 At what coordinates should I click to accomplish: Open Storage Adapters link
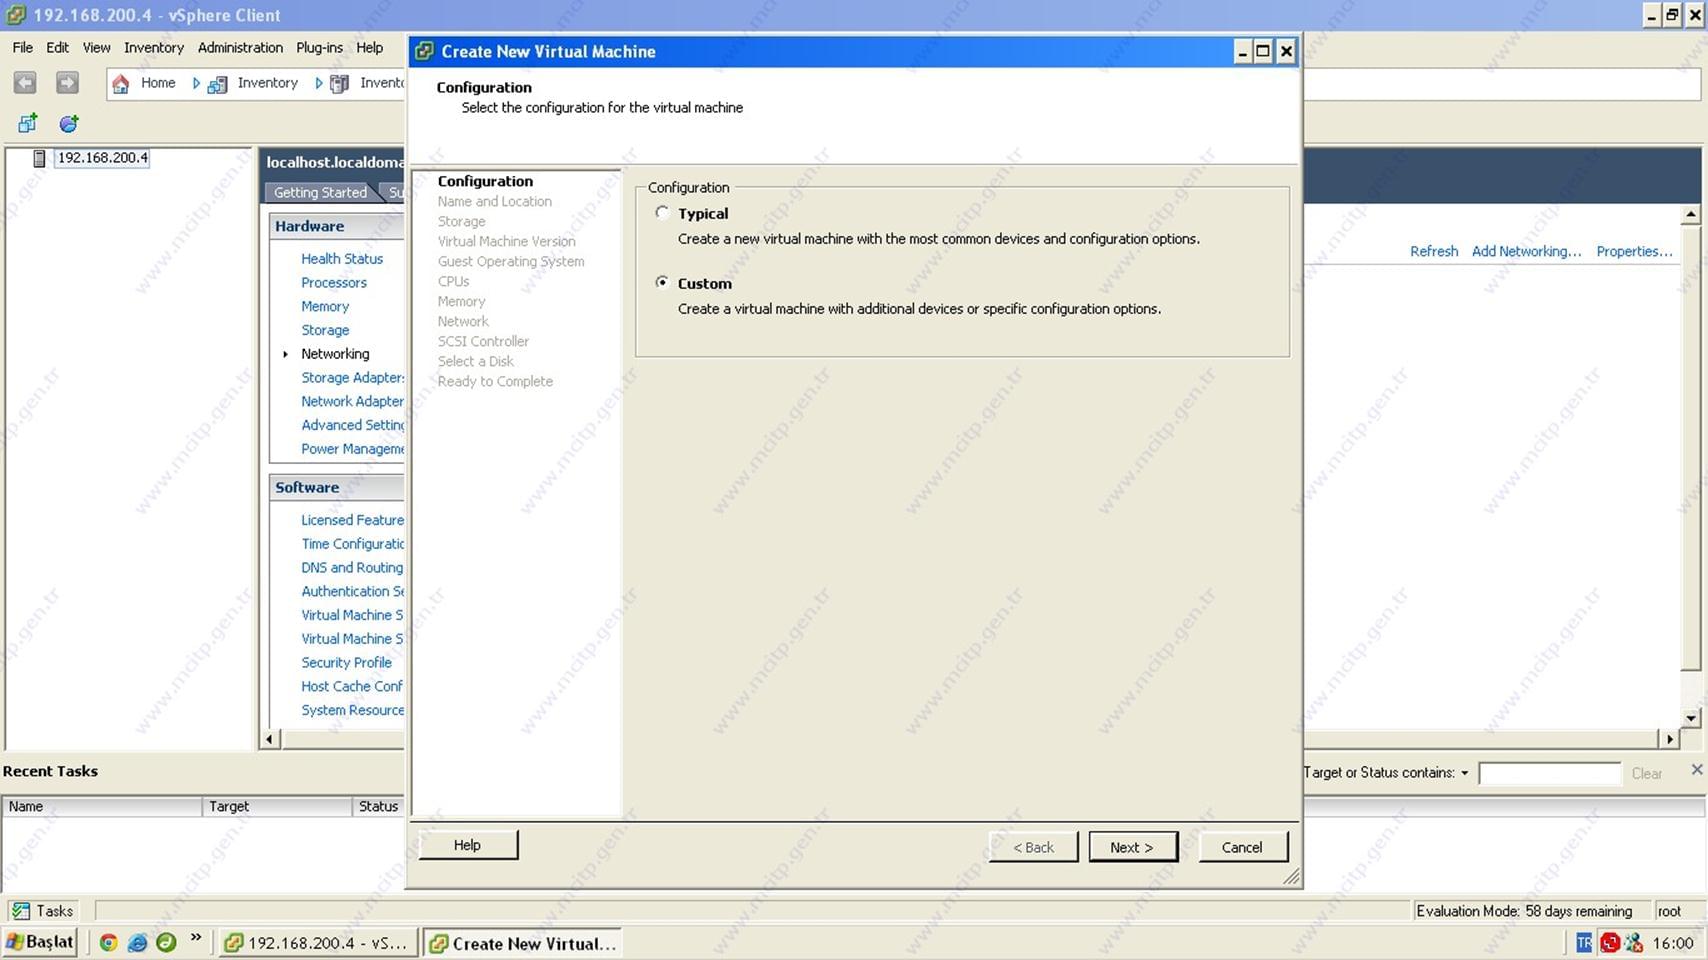click(x=353, y=377)
